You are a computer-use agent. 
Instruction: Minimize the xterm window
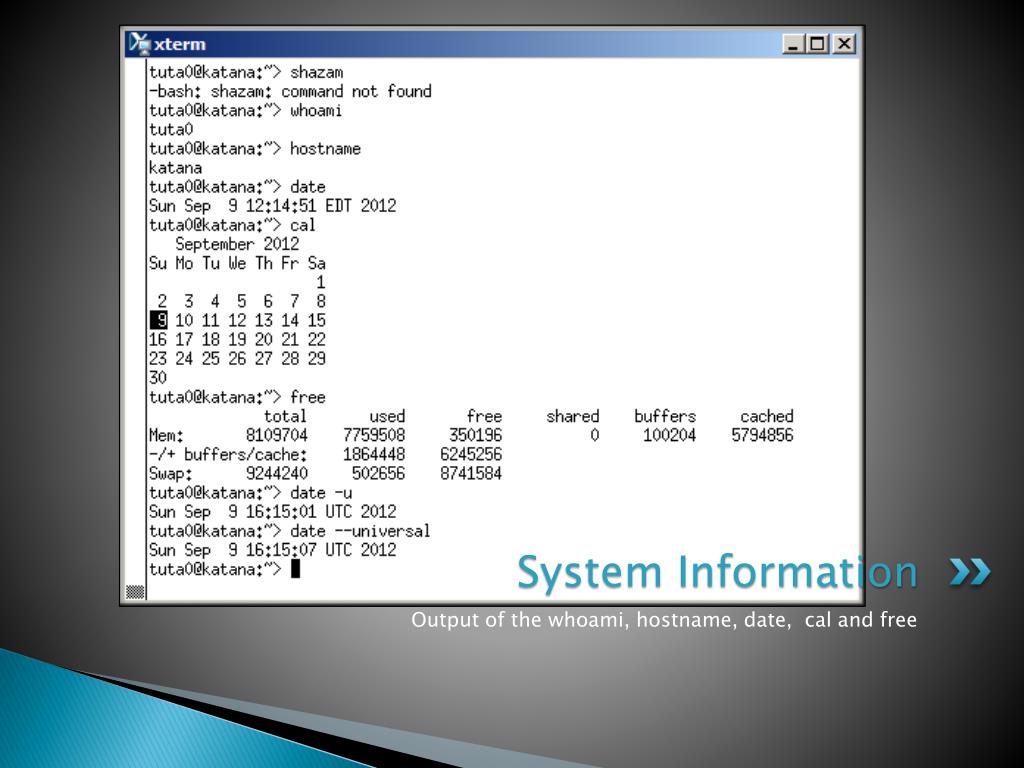pos(793,44)
